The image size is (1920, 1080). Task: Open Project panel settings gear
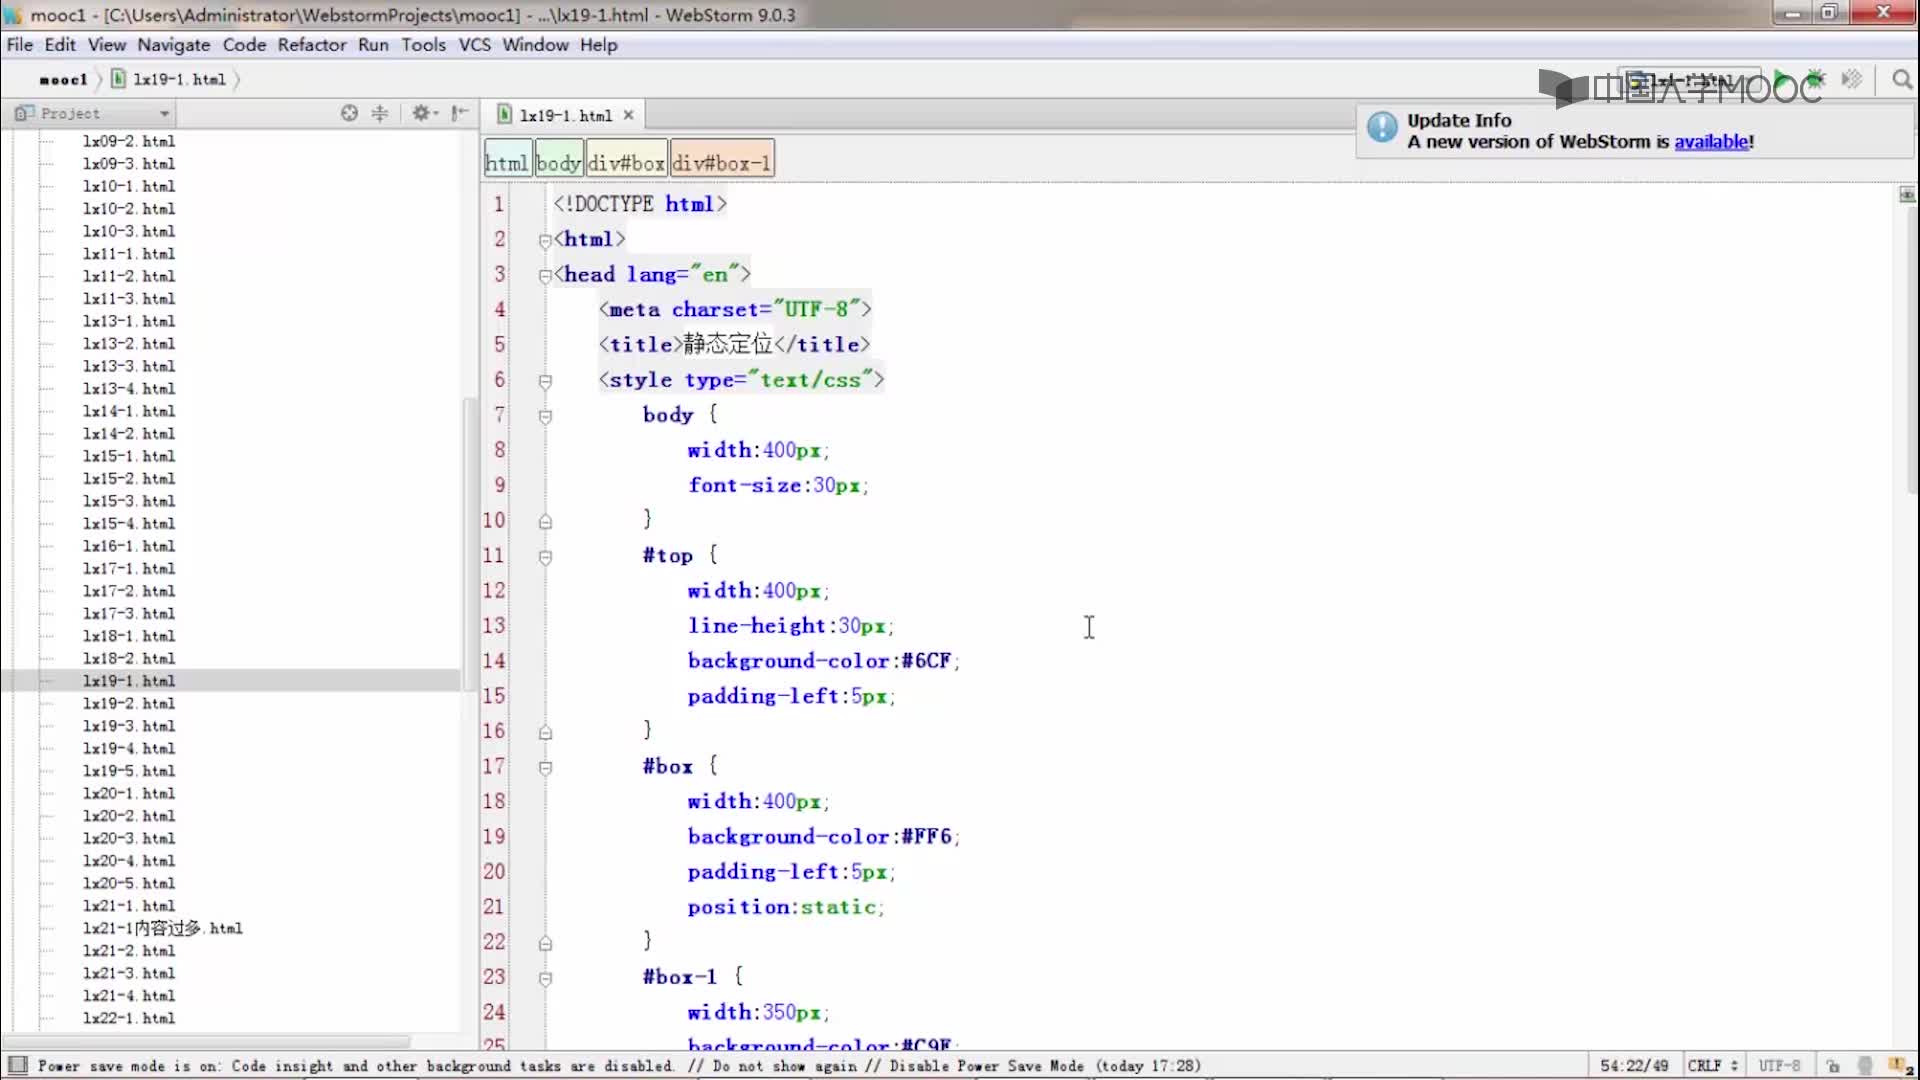coord(424,113)
